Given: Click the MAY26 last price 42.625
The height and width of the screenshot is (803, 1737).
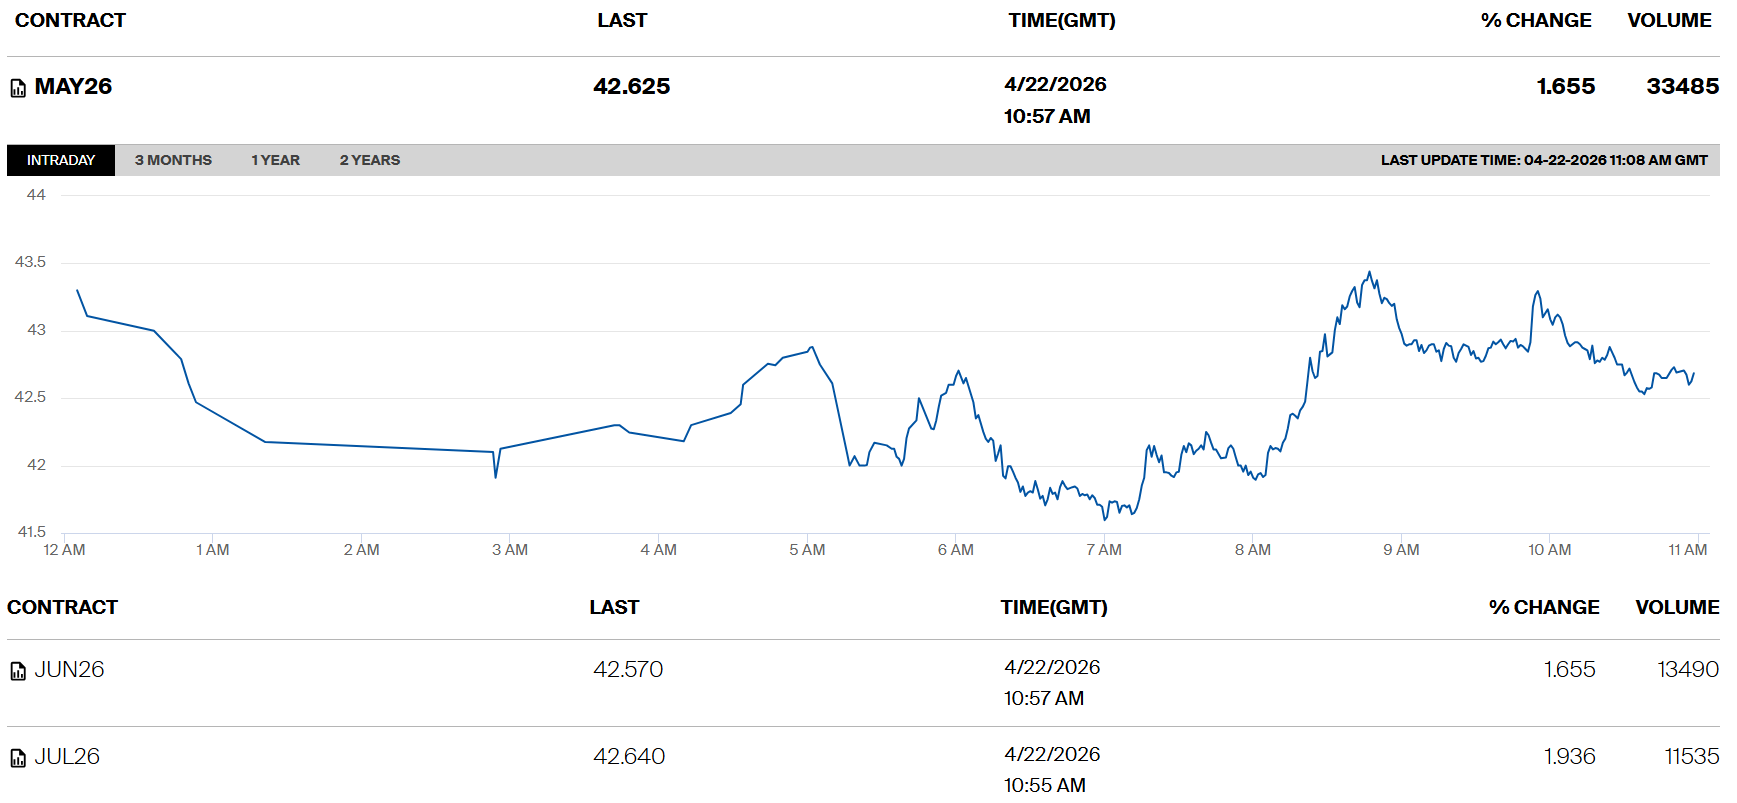Looking at the screenshot, I should (631, 87).
